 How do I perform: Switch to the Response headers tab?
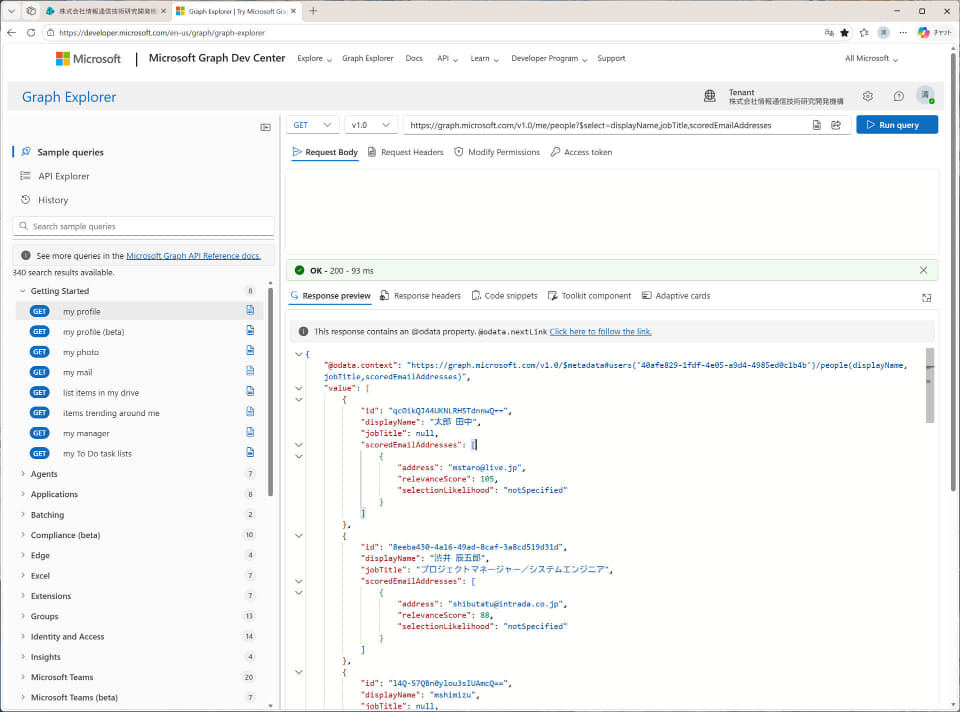(x=420, y=296)
